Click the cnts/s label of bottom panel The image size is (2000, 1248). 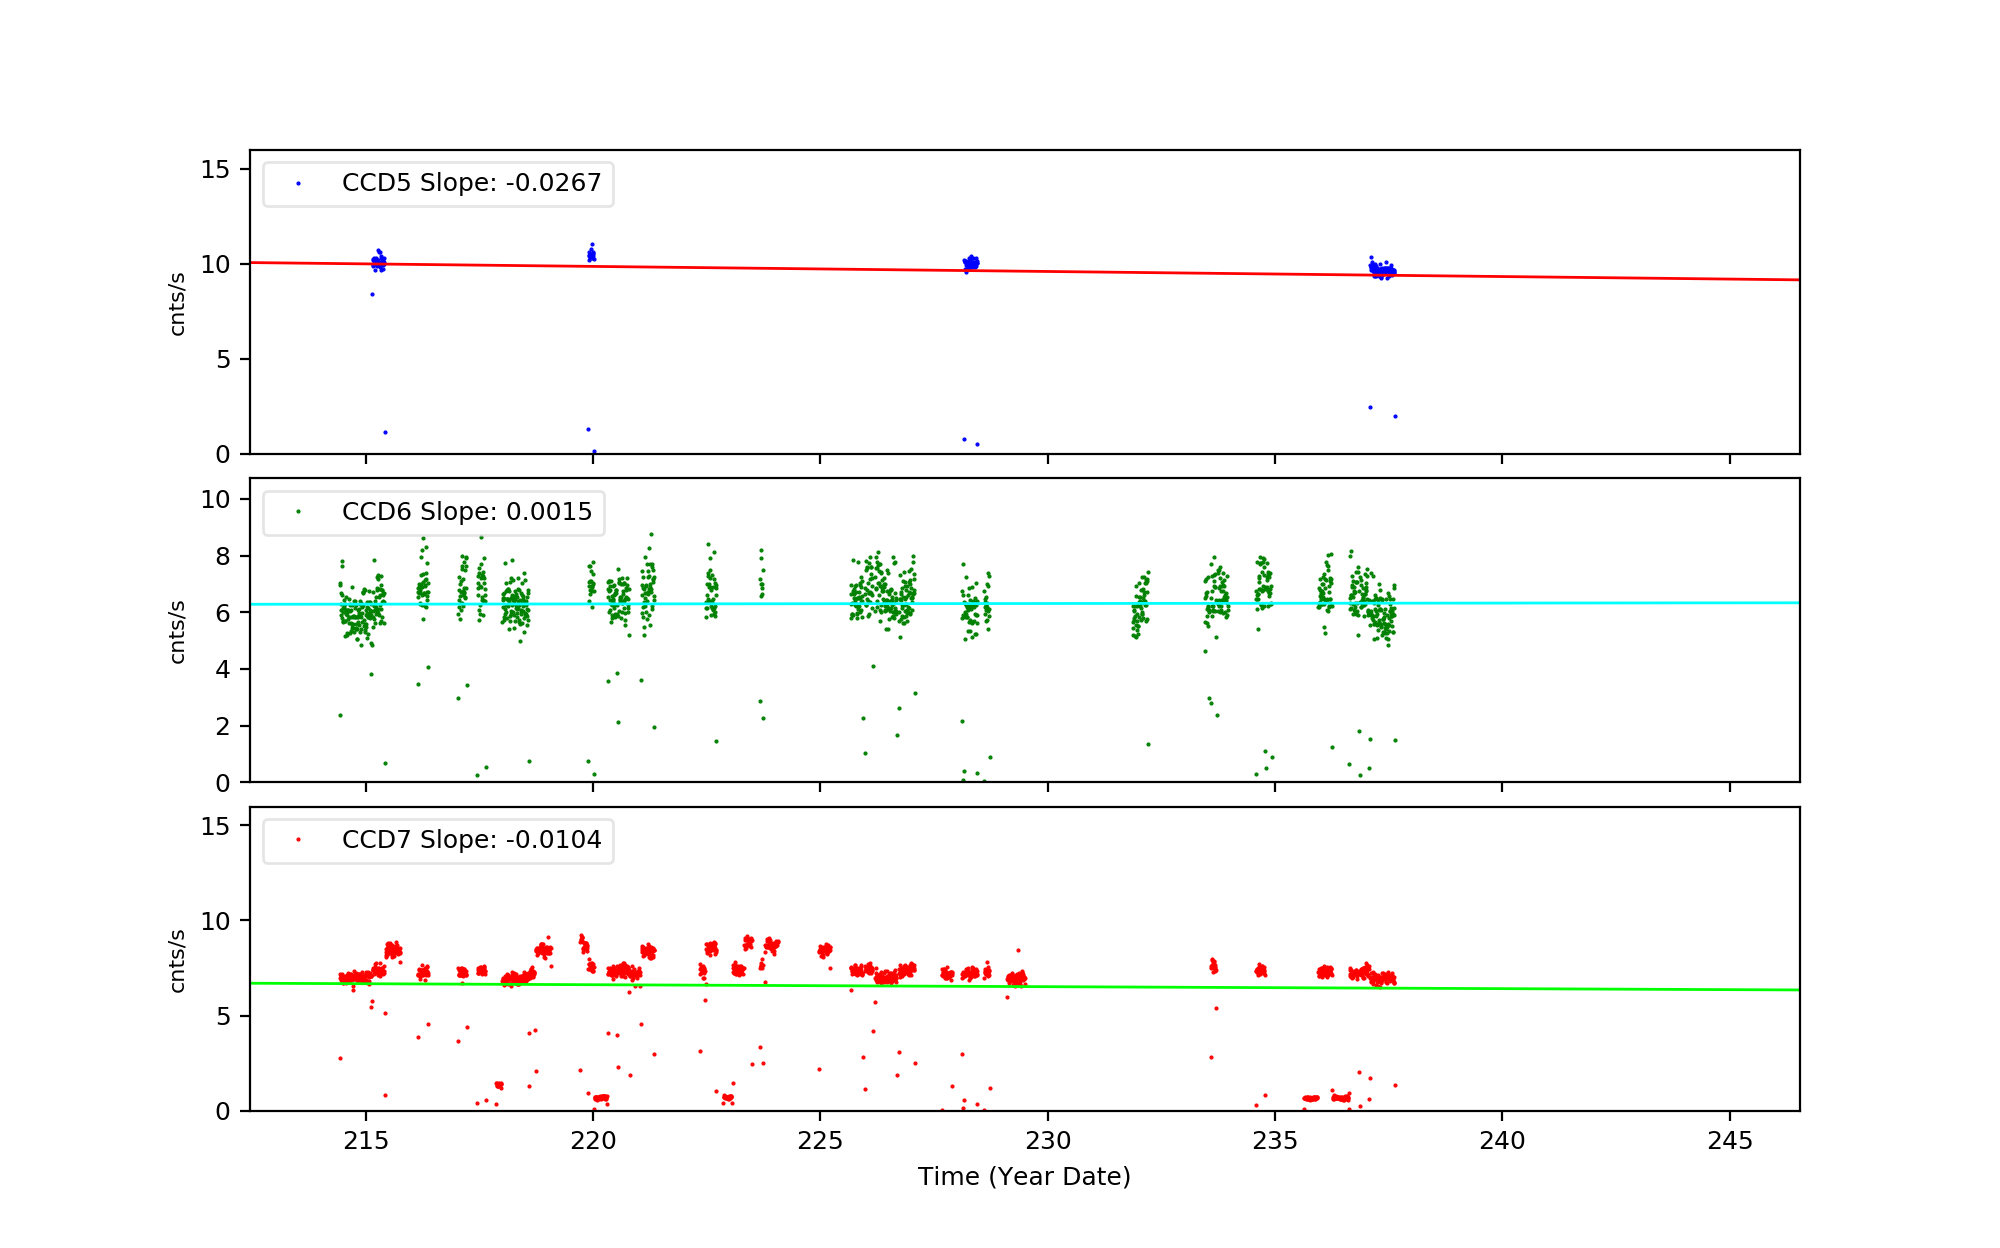point(178,960)
